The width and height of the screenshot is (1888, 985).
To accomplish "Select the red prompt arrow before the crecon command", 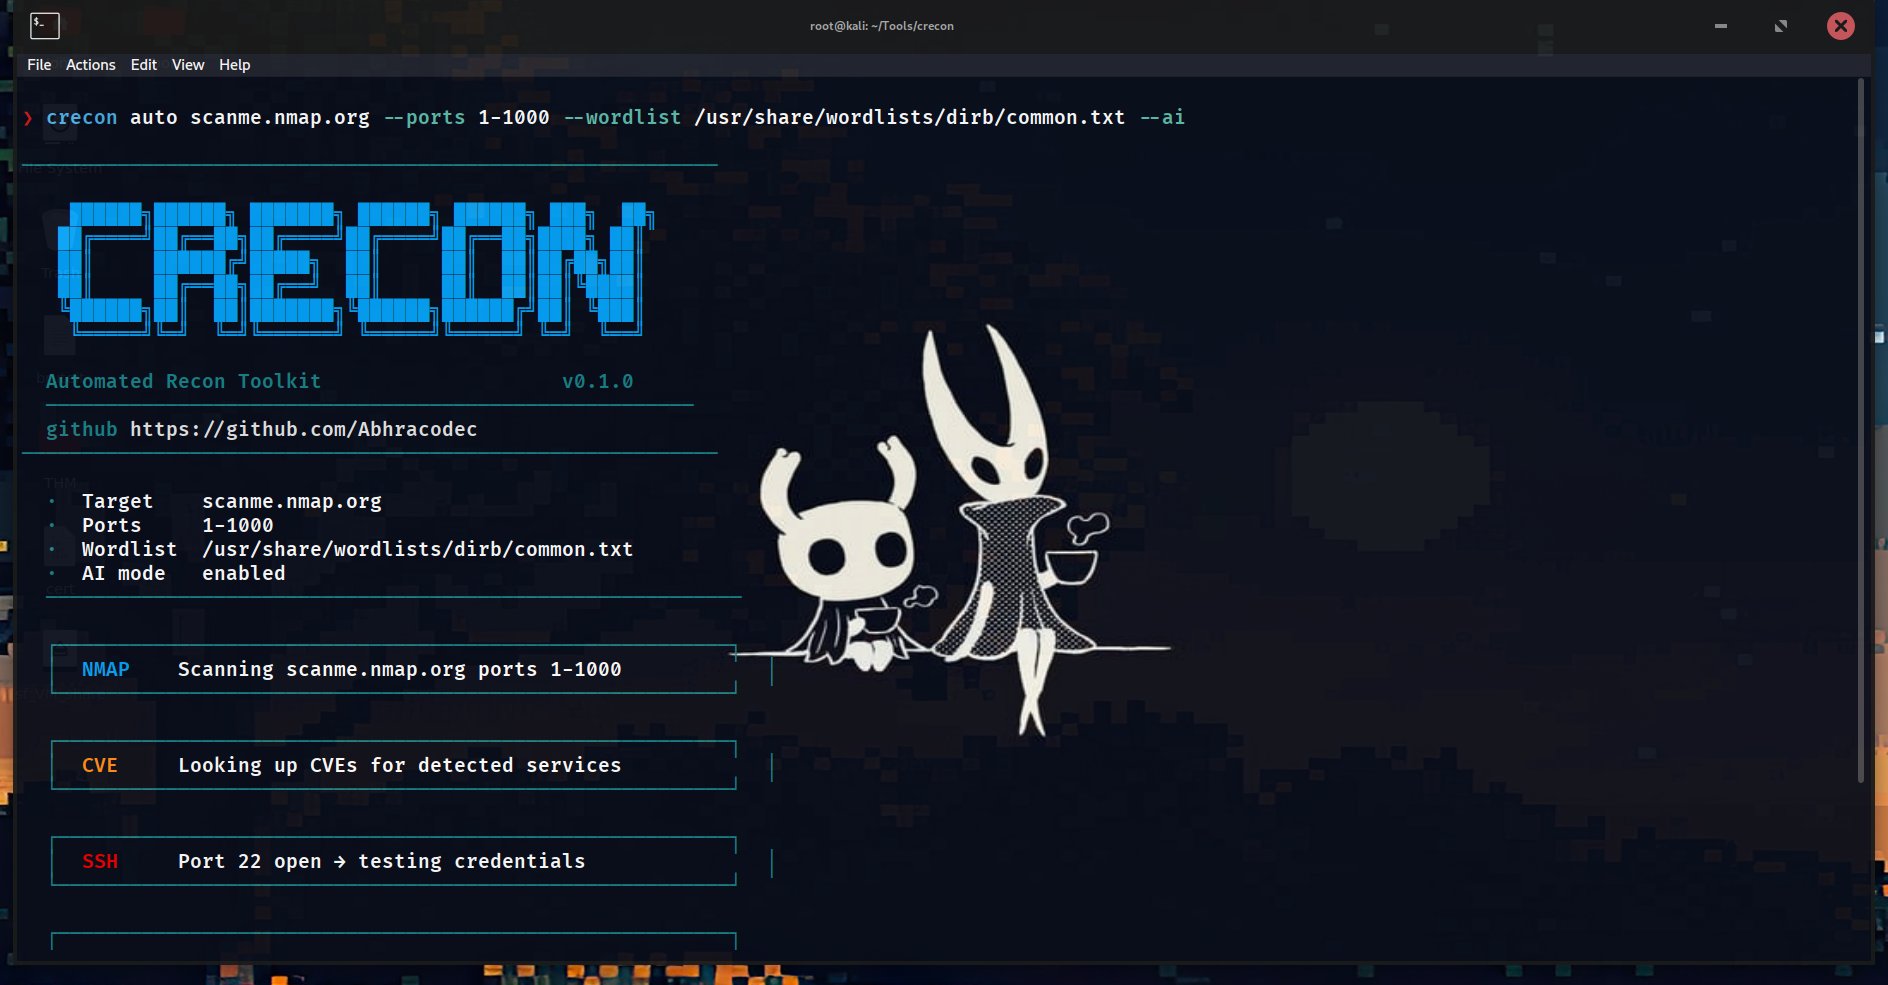I will point(27,118).
